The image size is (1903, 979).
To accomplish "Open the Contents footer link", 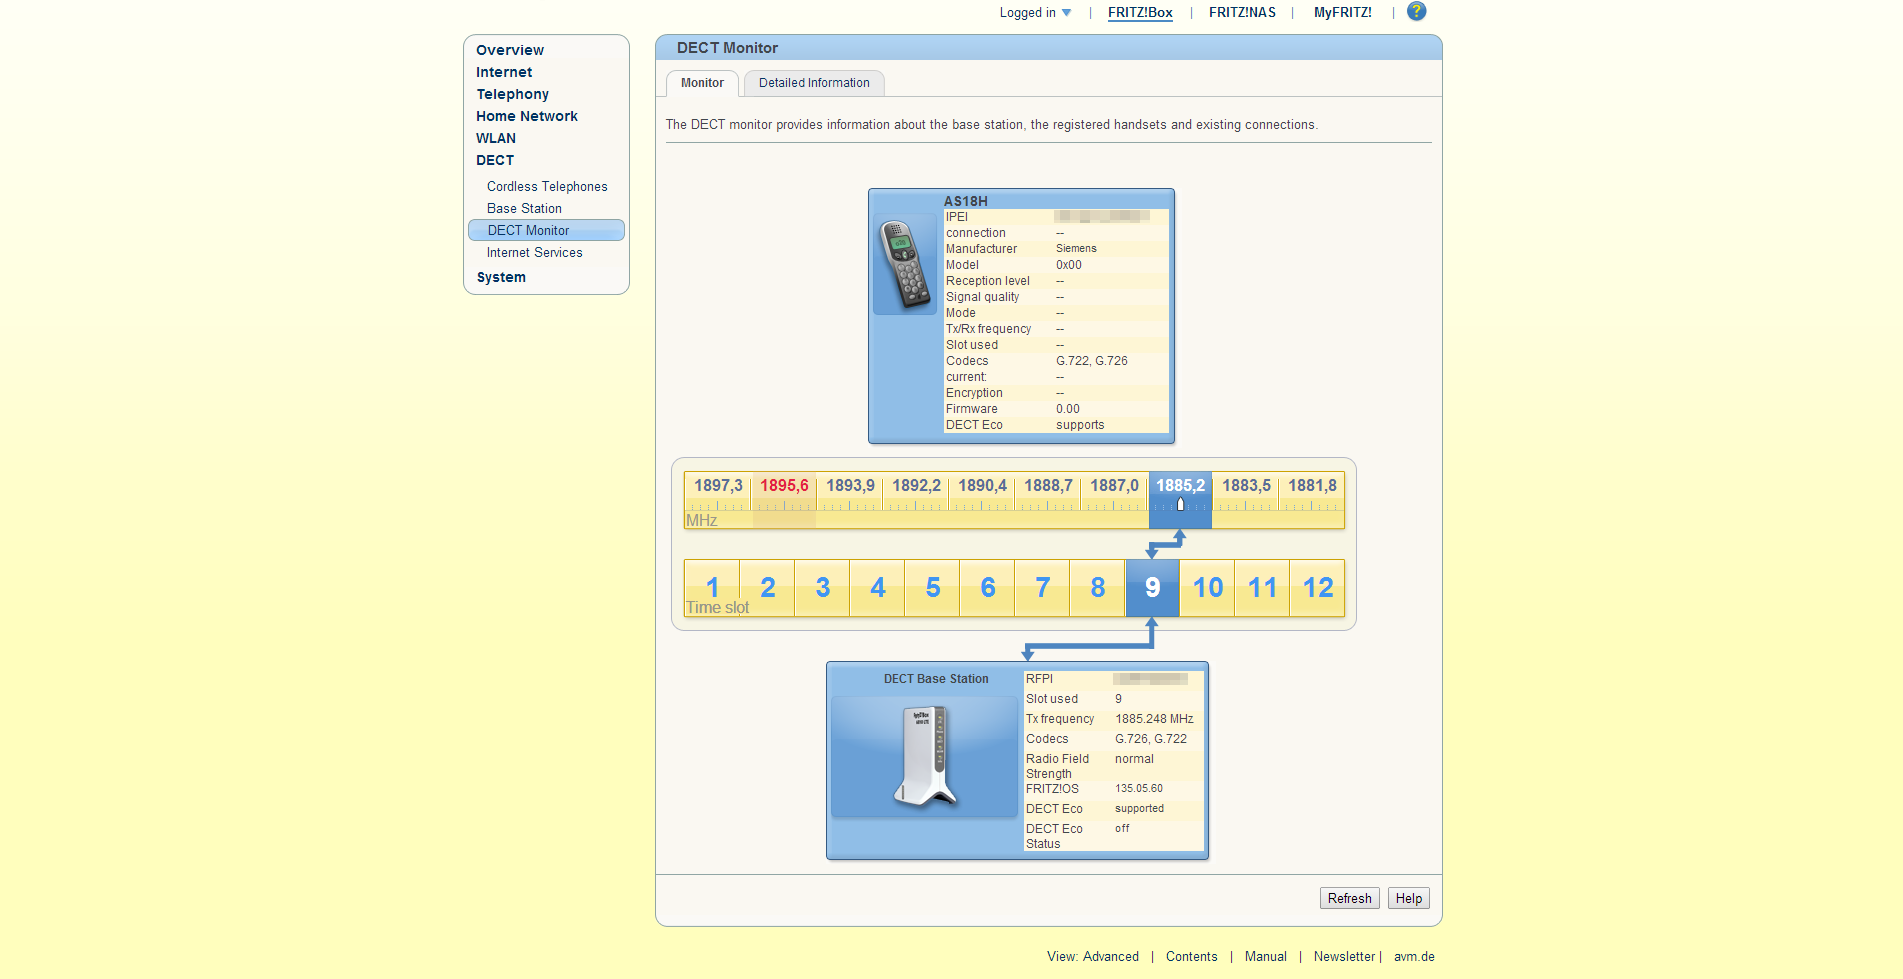I will click(x=1191, y=957).
